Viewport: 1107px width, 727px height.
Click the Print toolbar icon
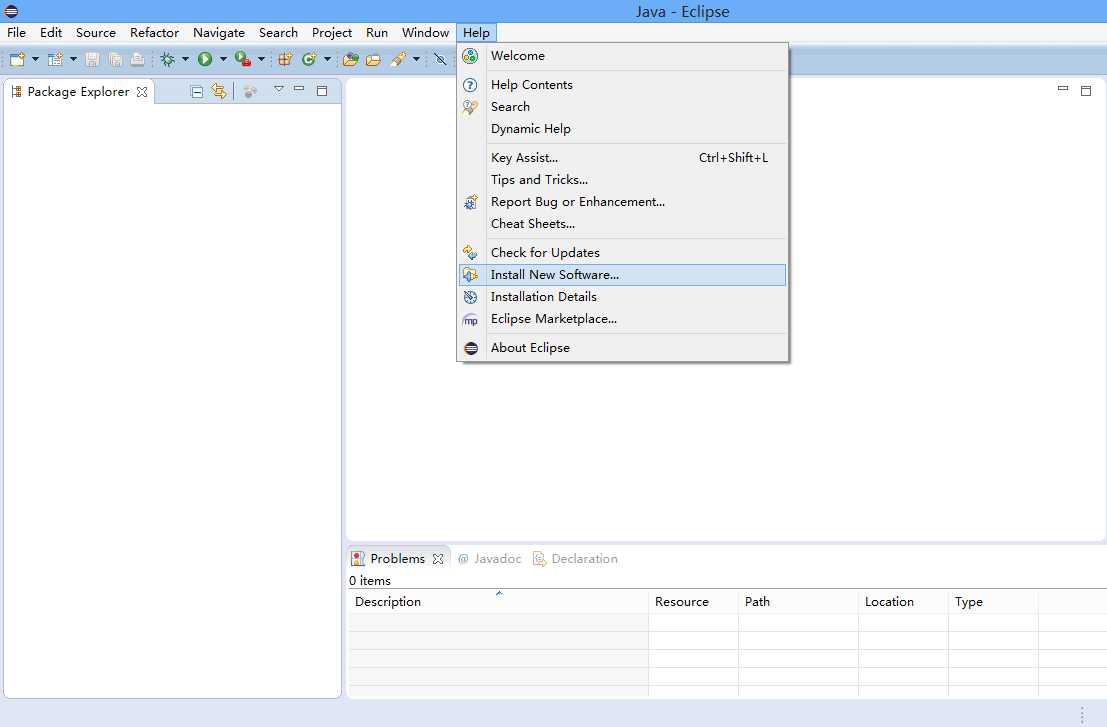coord(138,59)
